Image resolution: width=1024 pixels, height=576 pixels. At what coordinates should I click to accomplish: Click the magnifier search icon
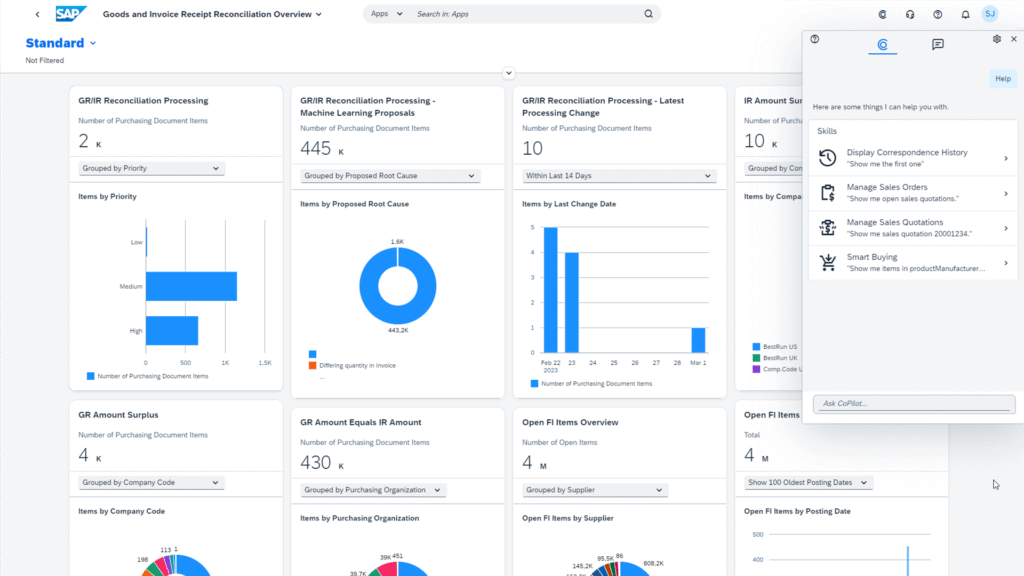click(648, 14)
